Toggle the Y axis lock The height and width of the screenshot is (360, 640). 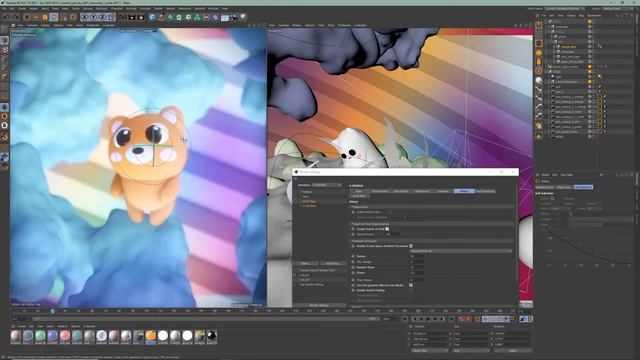point(93,17)
